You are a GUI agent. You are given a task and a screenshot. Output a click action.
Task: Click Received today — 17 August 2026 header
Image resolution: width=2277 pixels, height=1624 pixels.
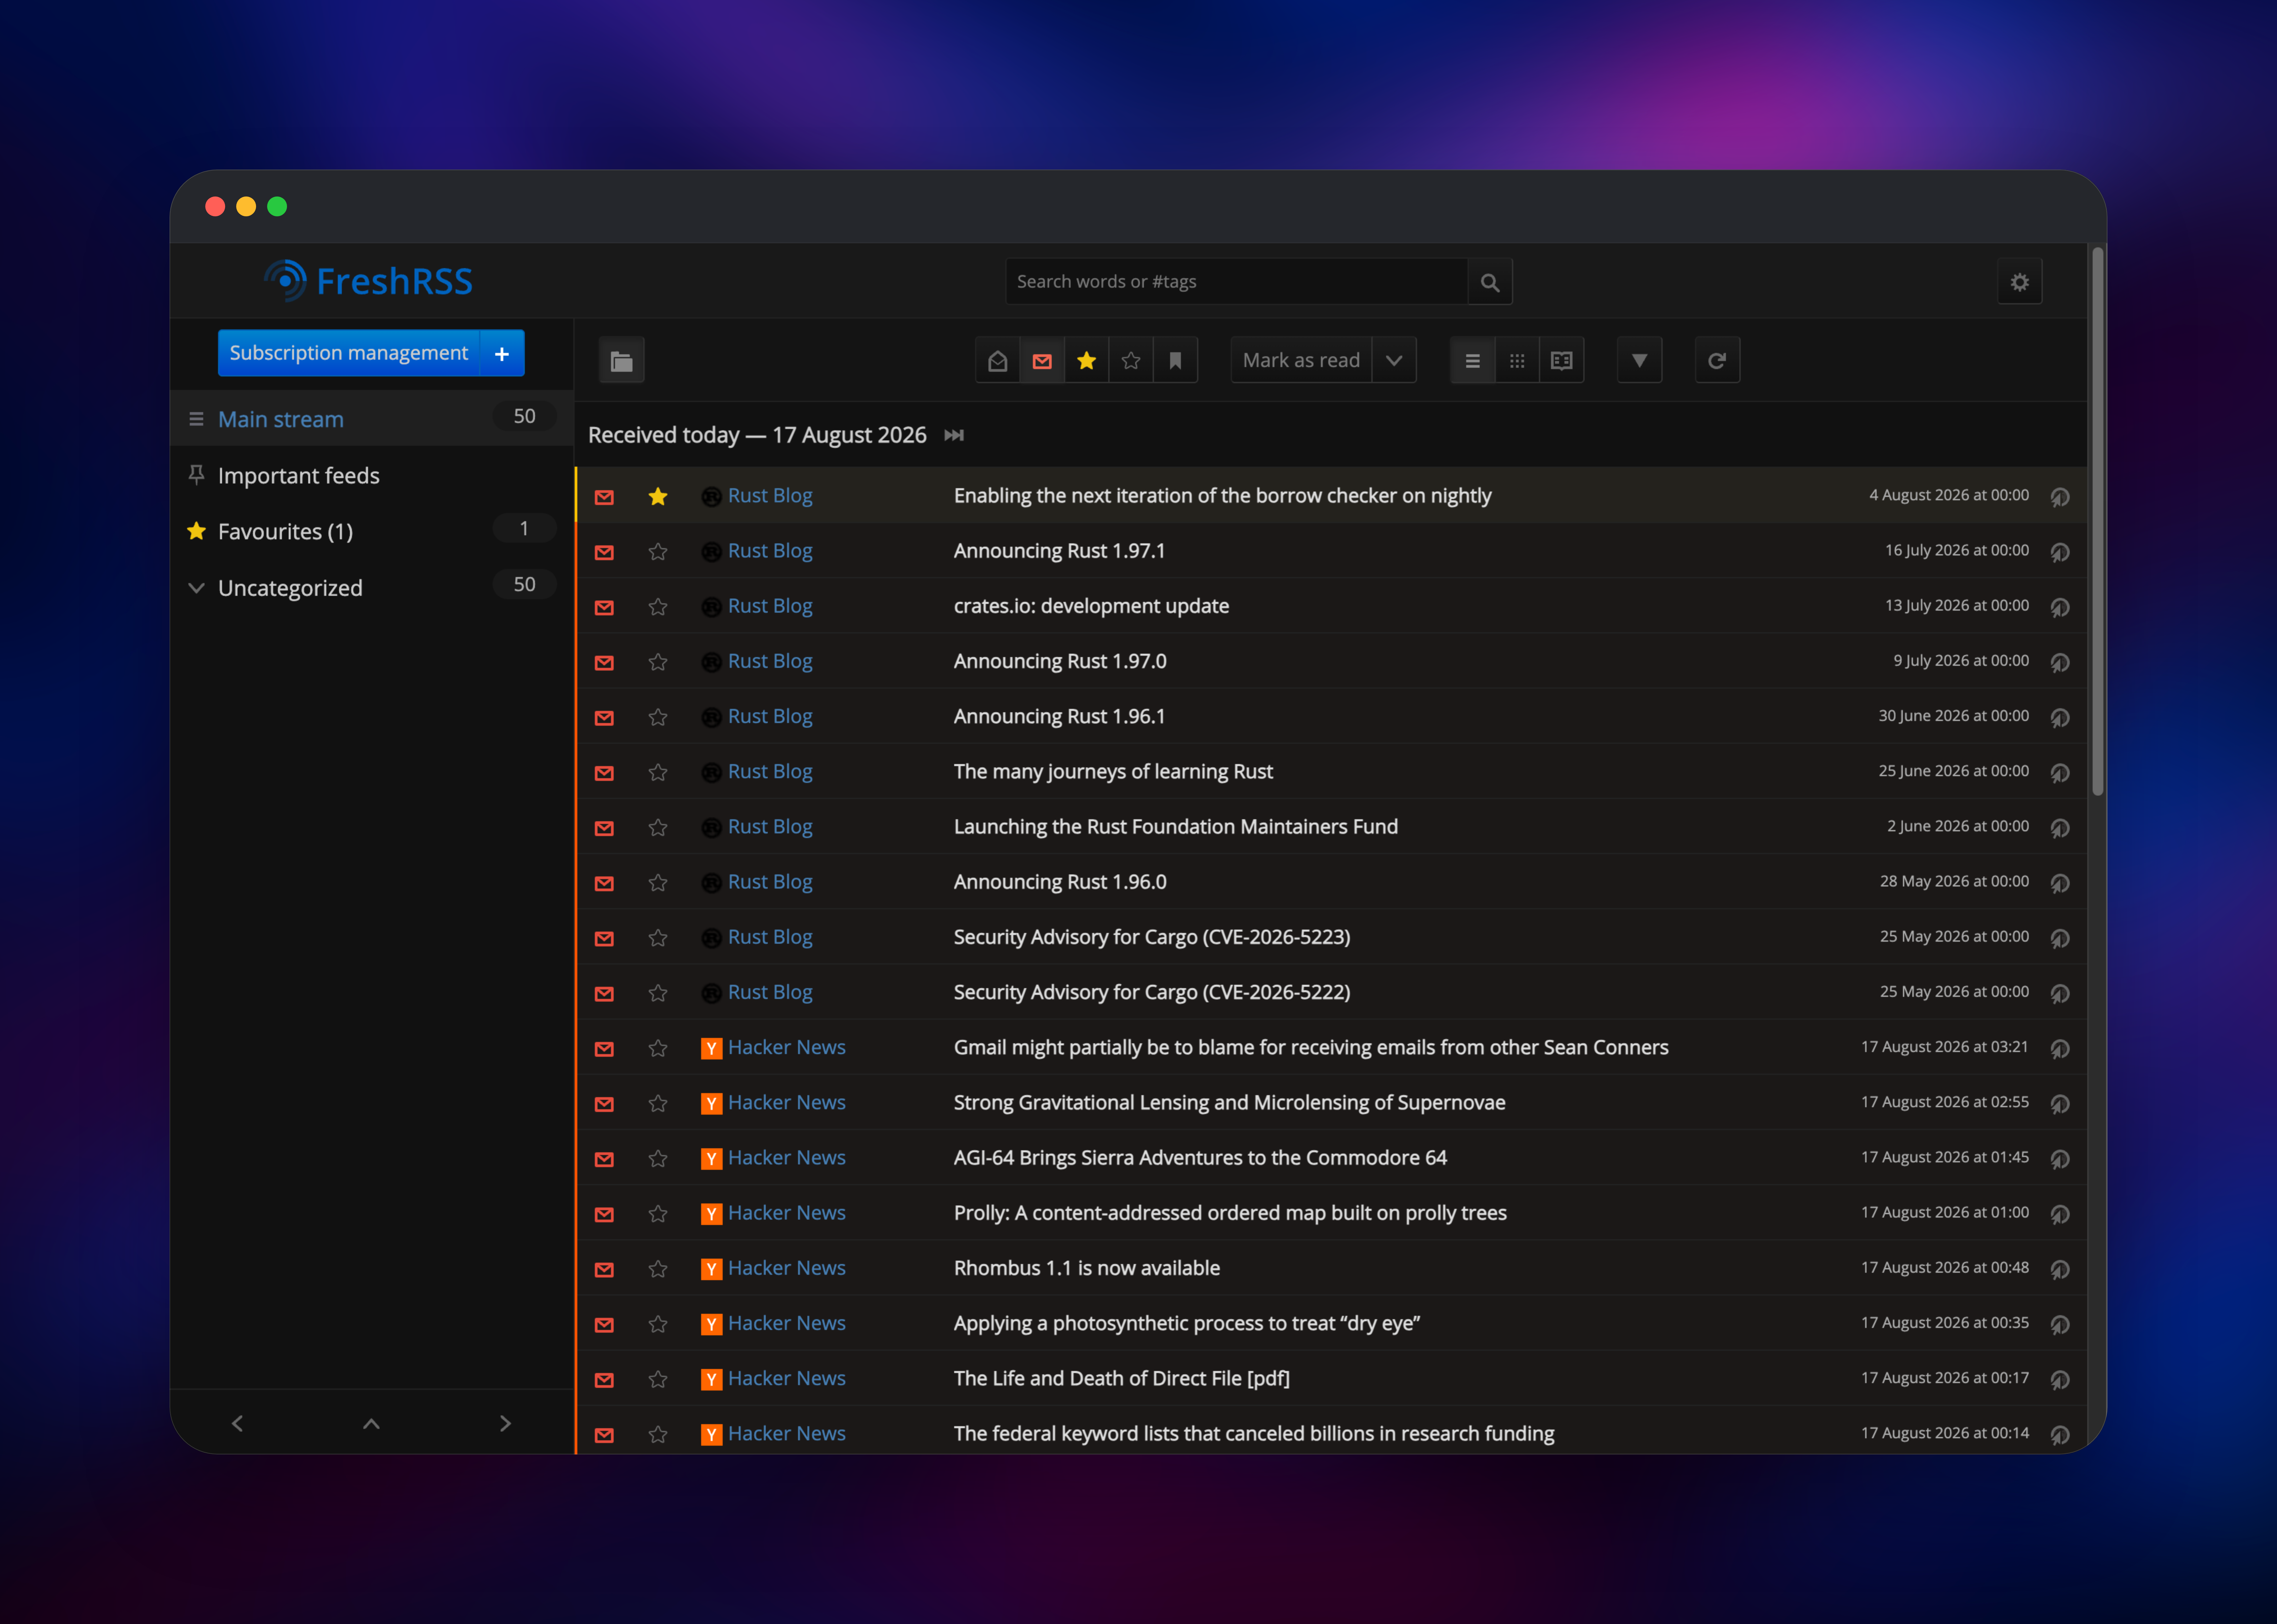(757, 435)
